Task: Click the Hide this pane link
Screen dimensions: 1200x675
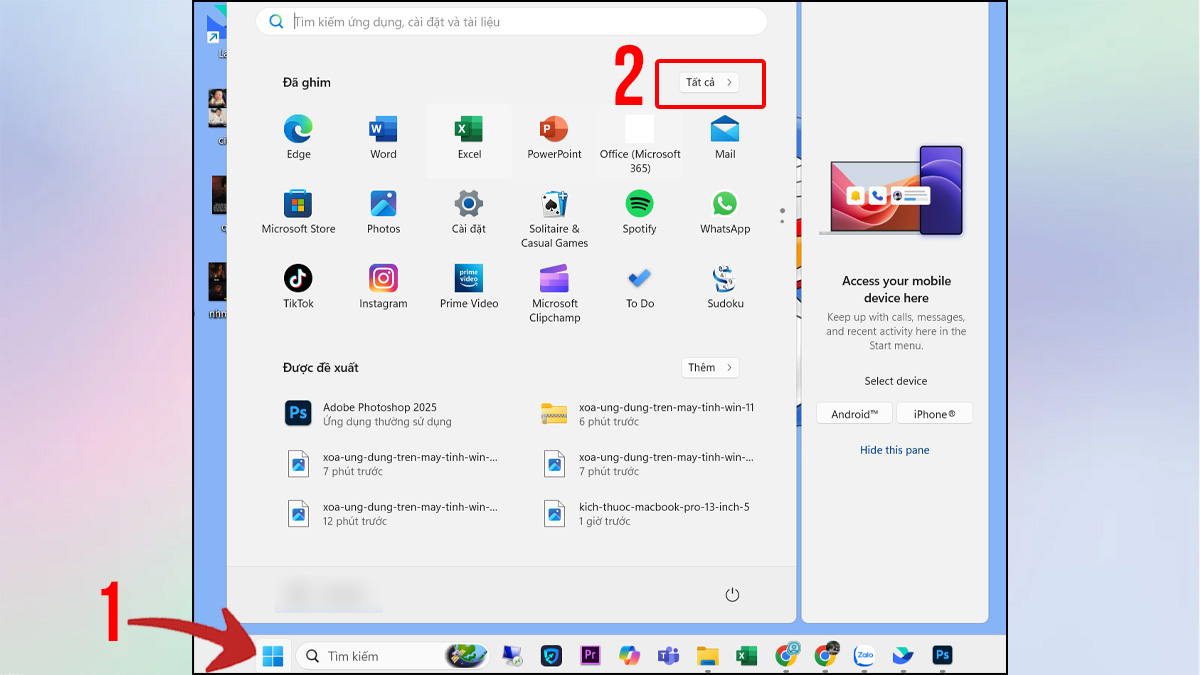Action: click(894, 450)
